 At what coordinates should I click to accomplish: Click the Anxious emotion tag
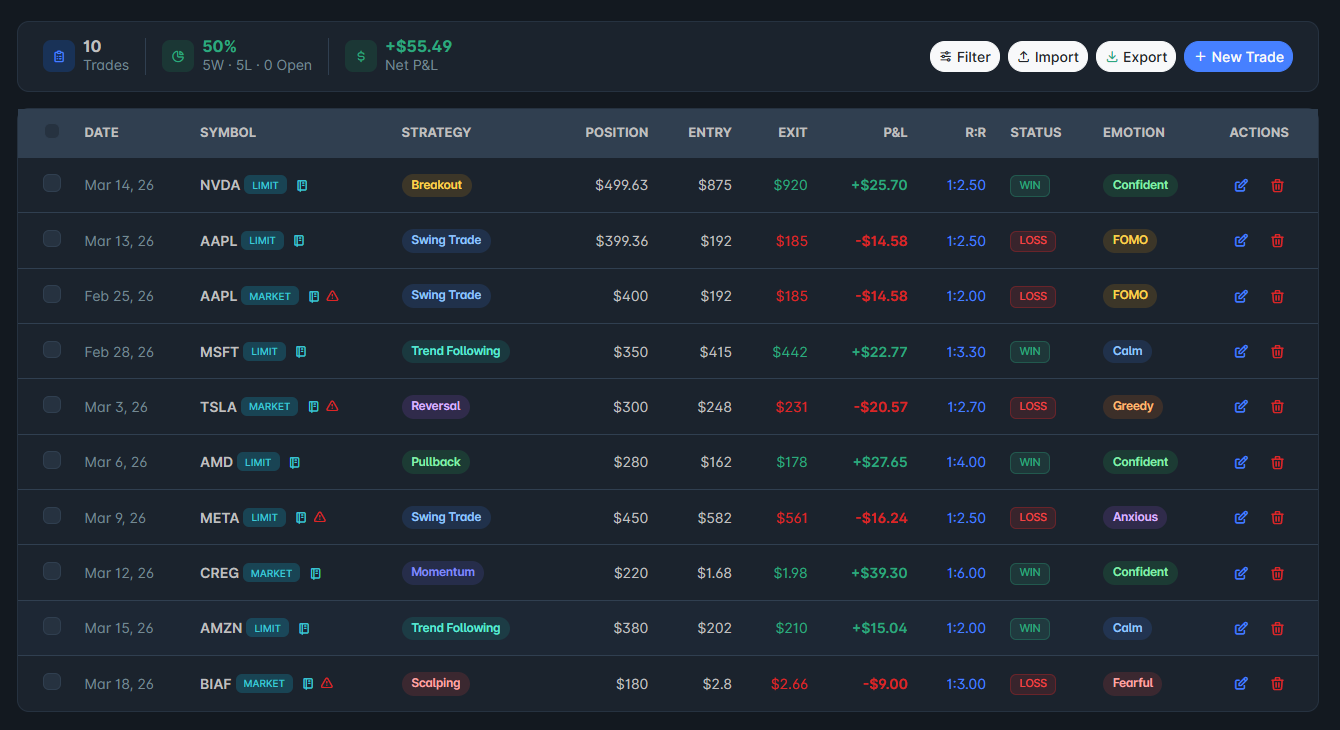pyautogui.click(x=1135, y=517)
